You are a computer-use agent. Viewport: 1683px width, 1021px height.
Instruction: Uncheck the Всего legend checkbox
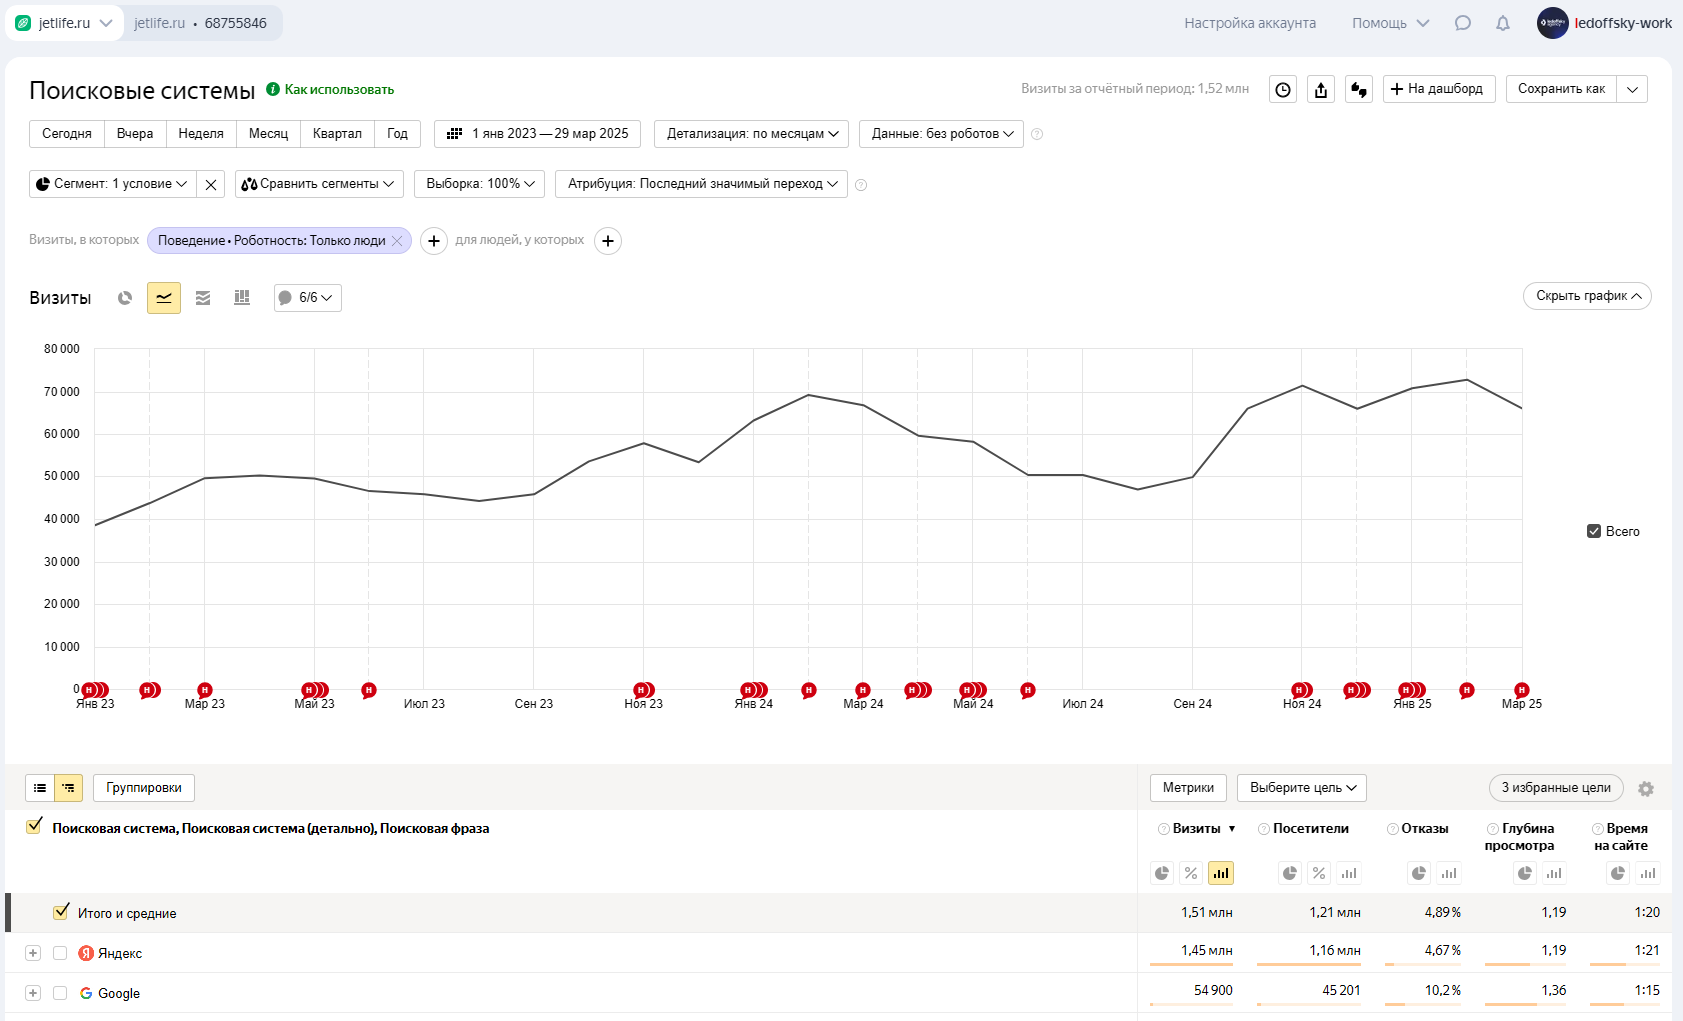point(1594,531)
